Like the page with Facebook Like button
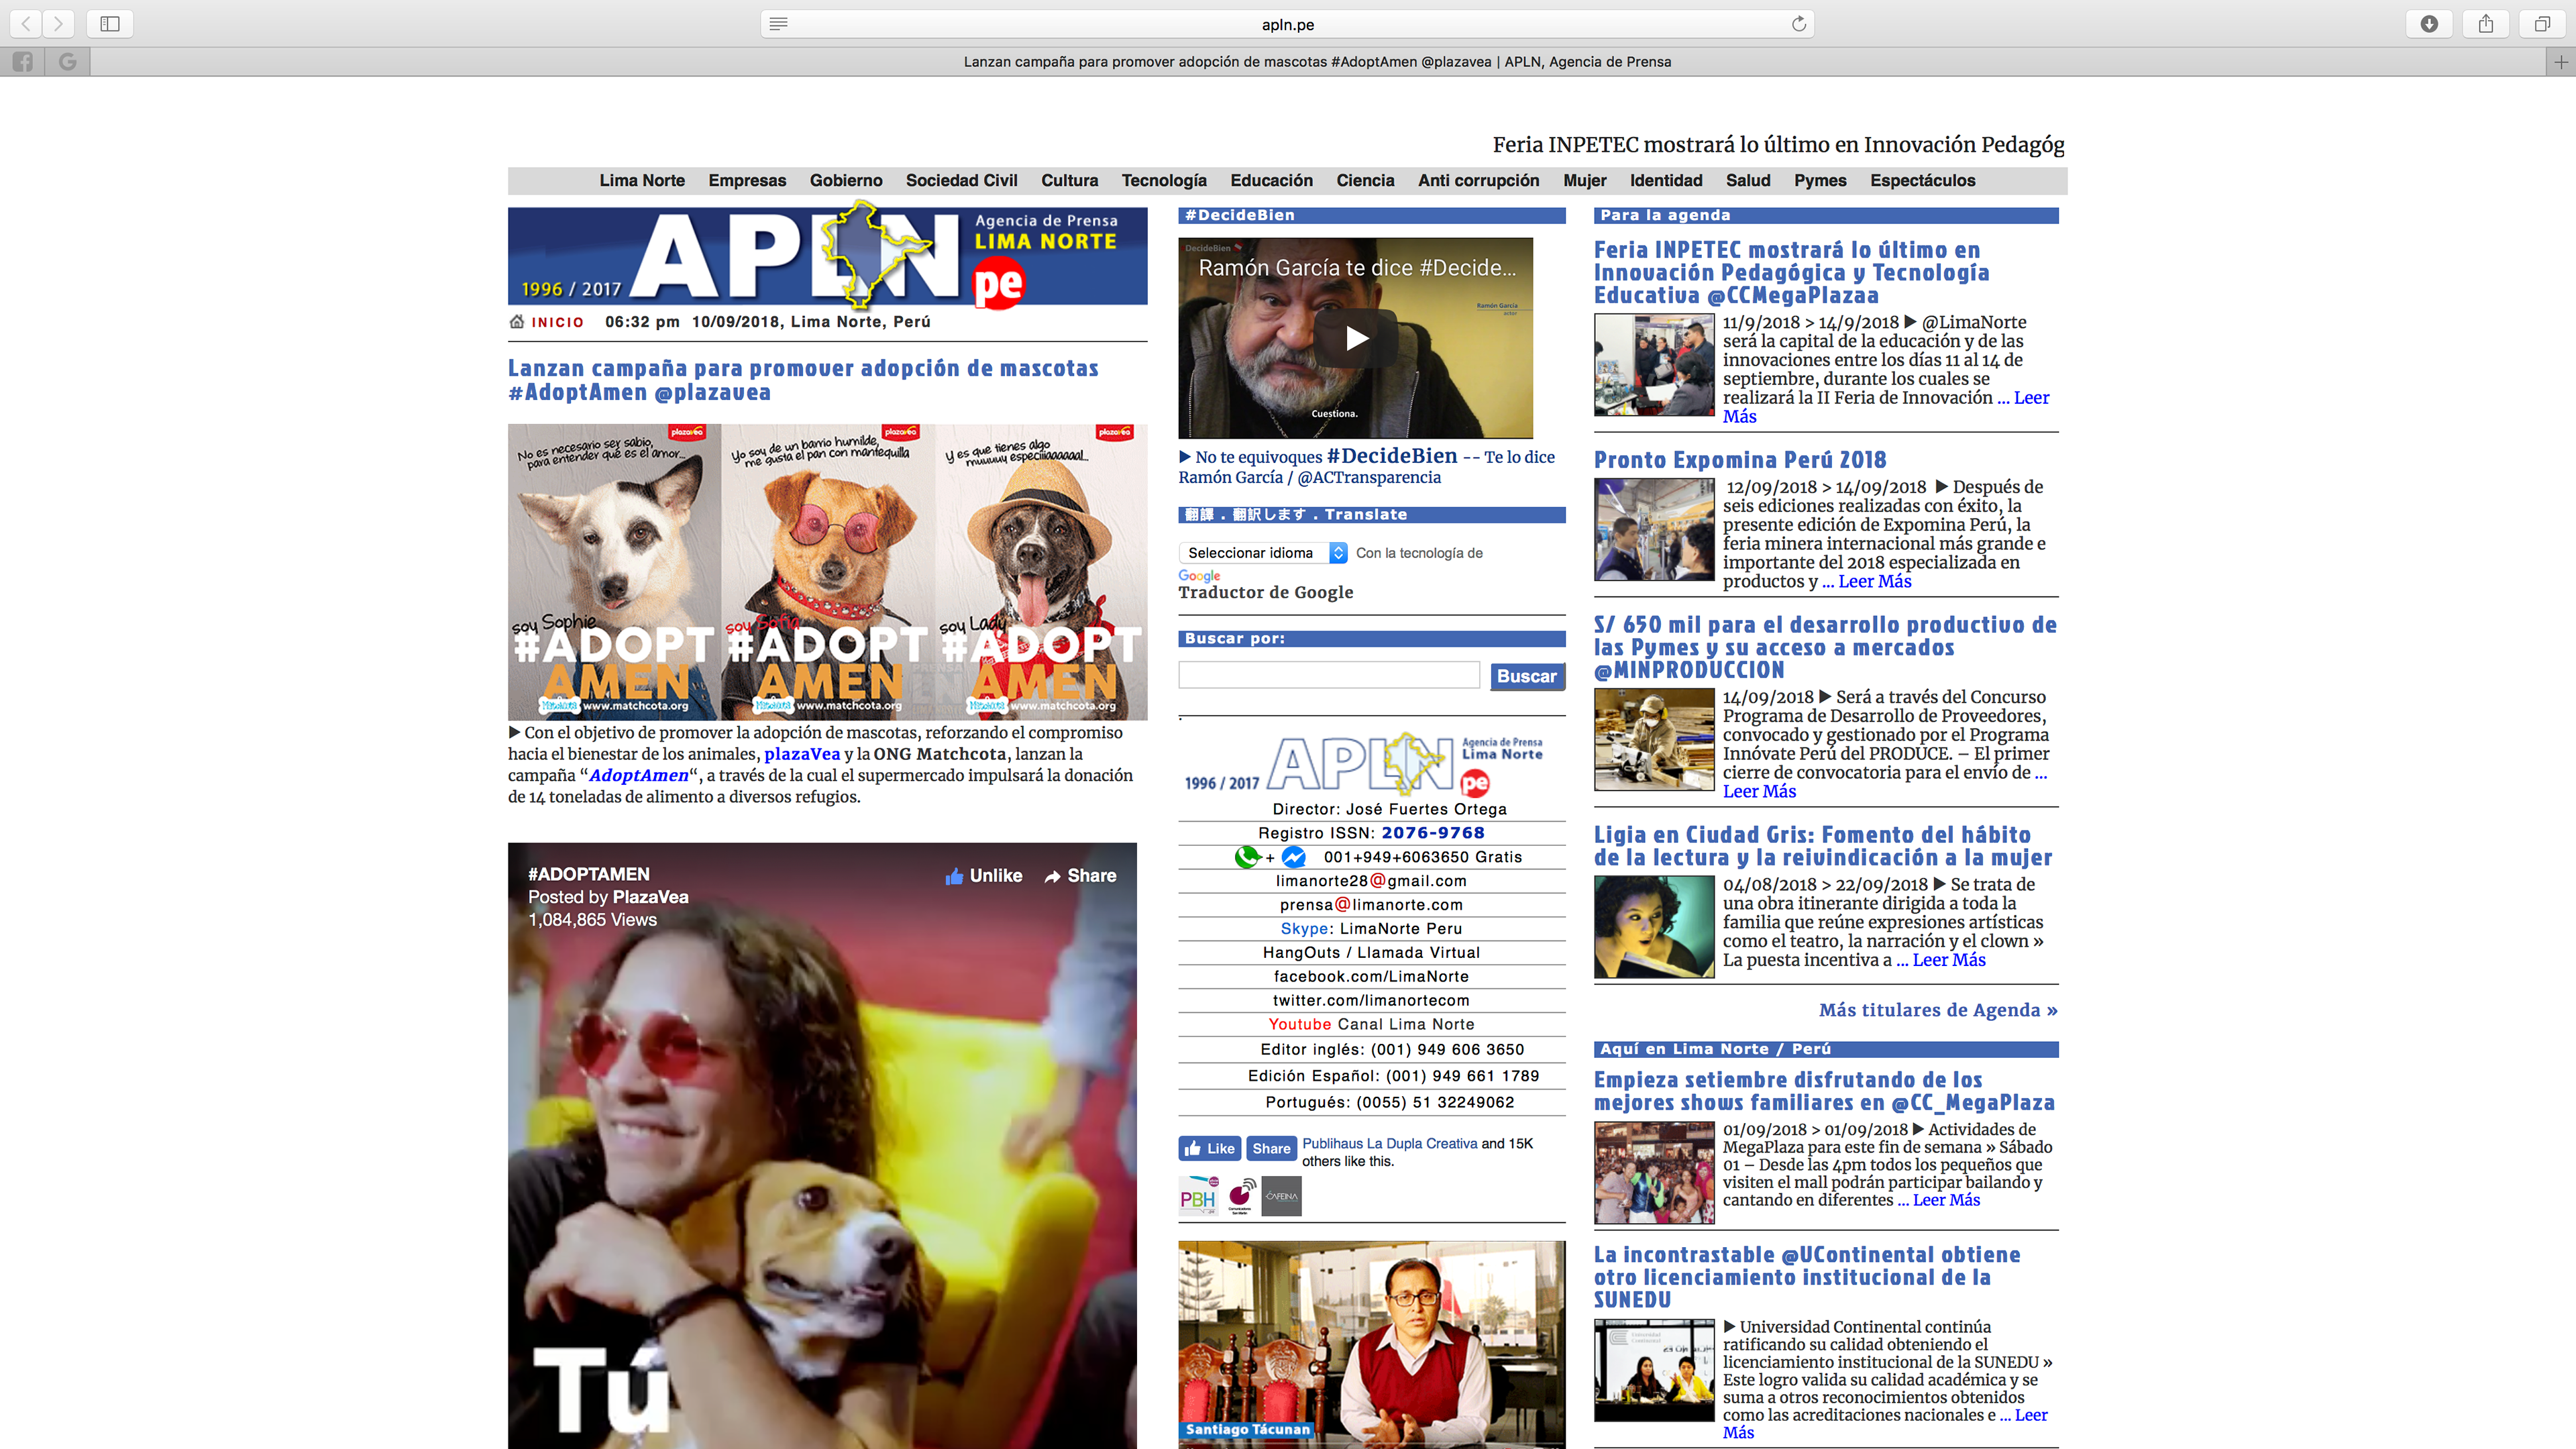 click(1209, 1148)
